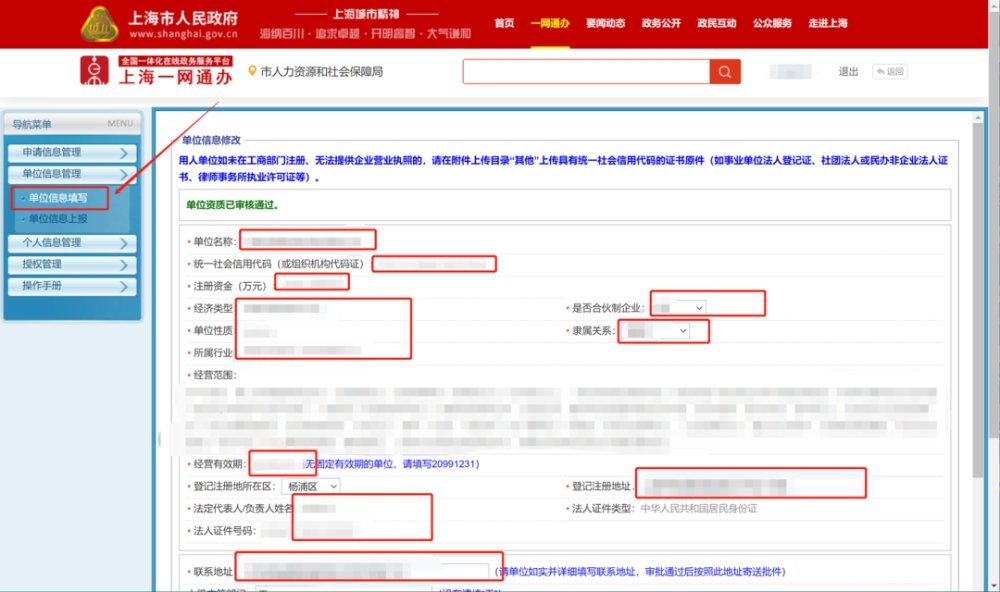Screen dimensions: 1000x592
Task: Select 单位信息填写 in the sidebar
Action: [59, 198]
